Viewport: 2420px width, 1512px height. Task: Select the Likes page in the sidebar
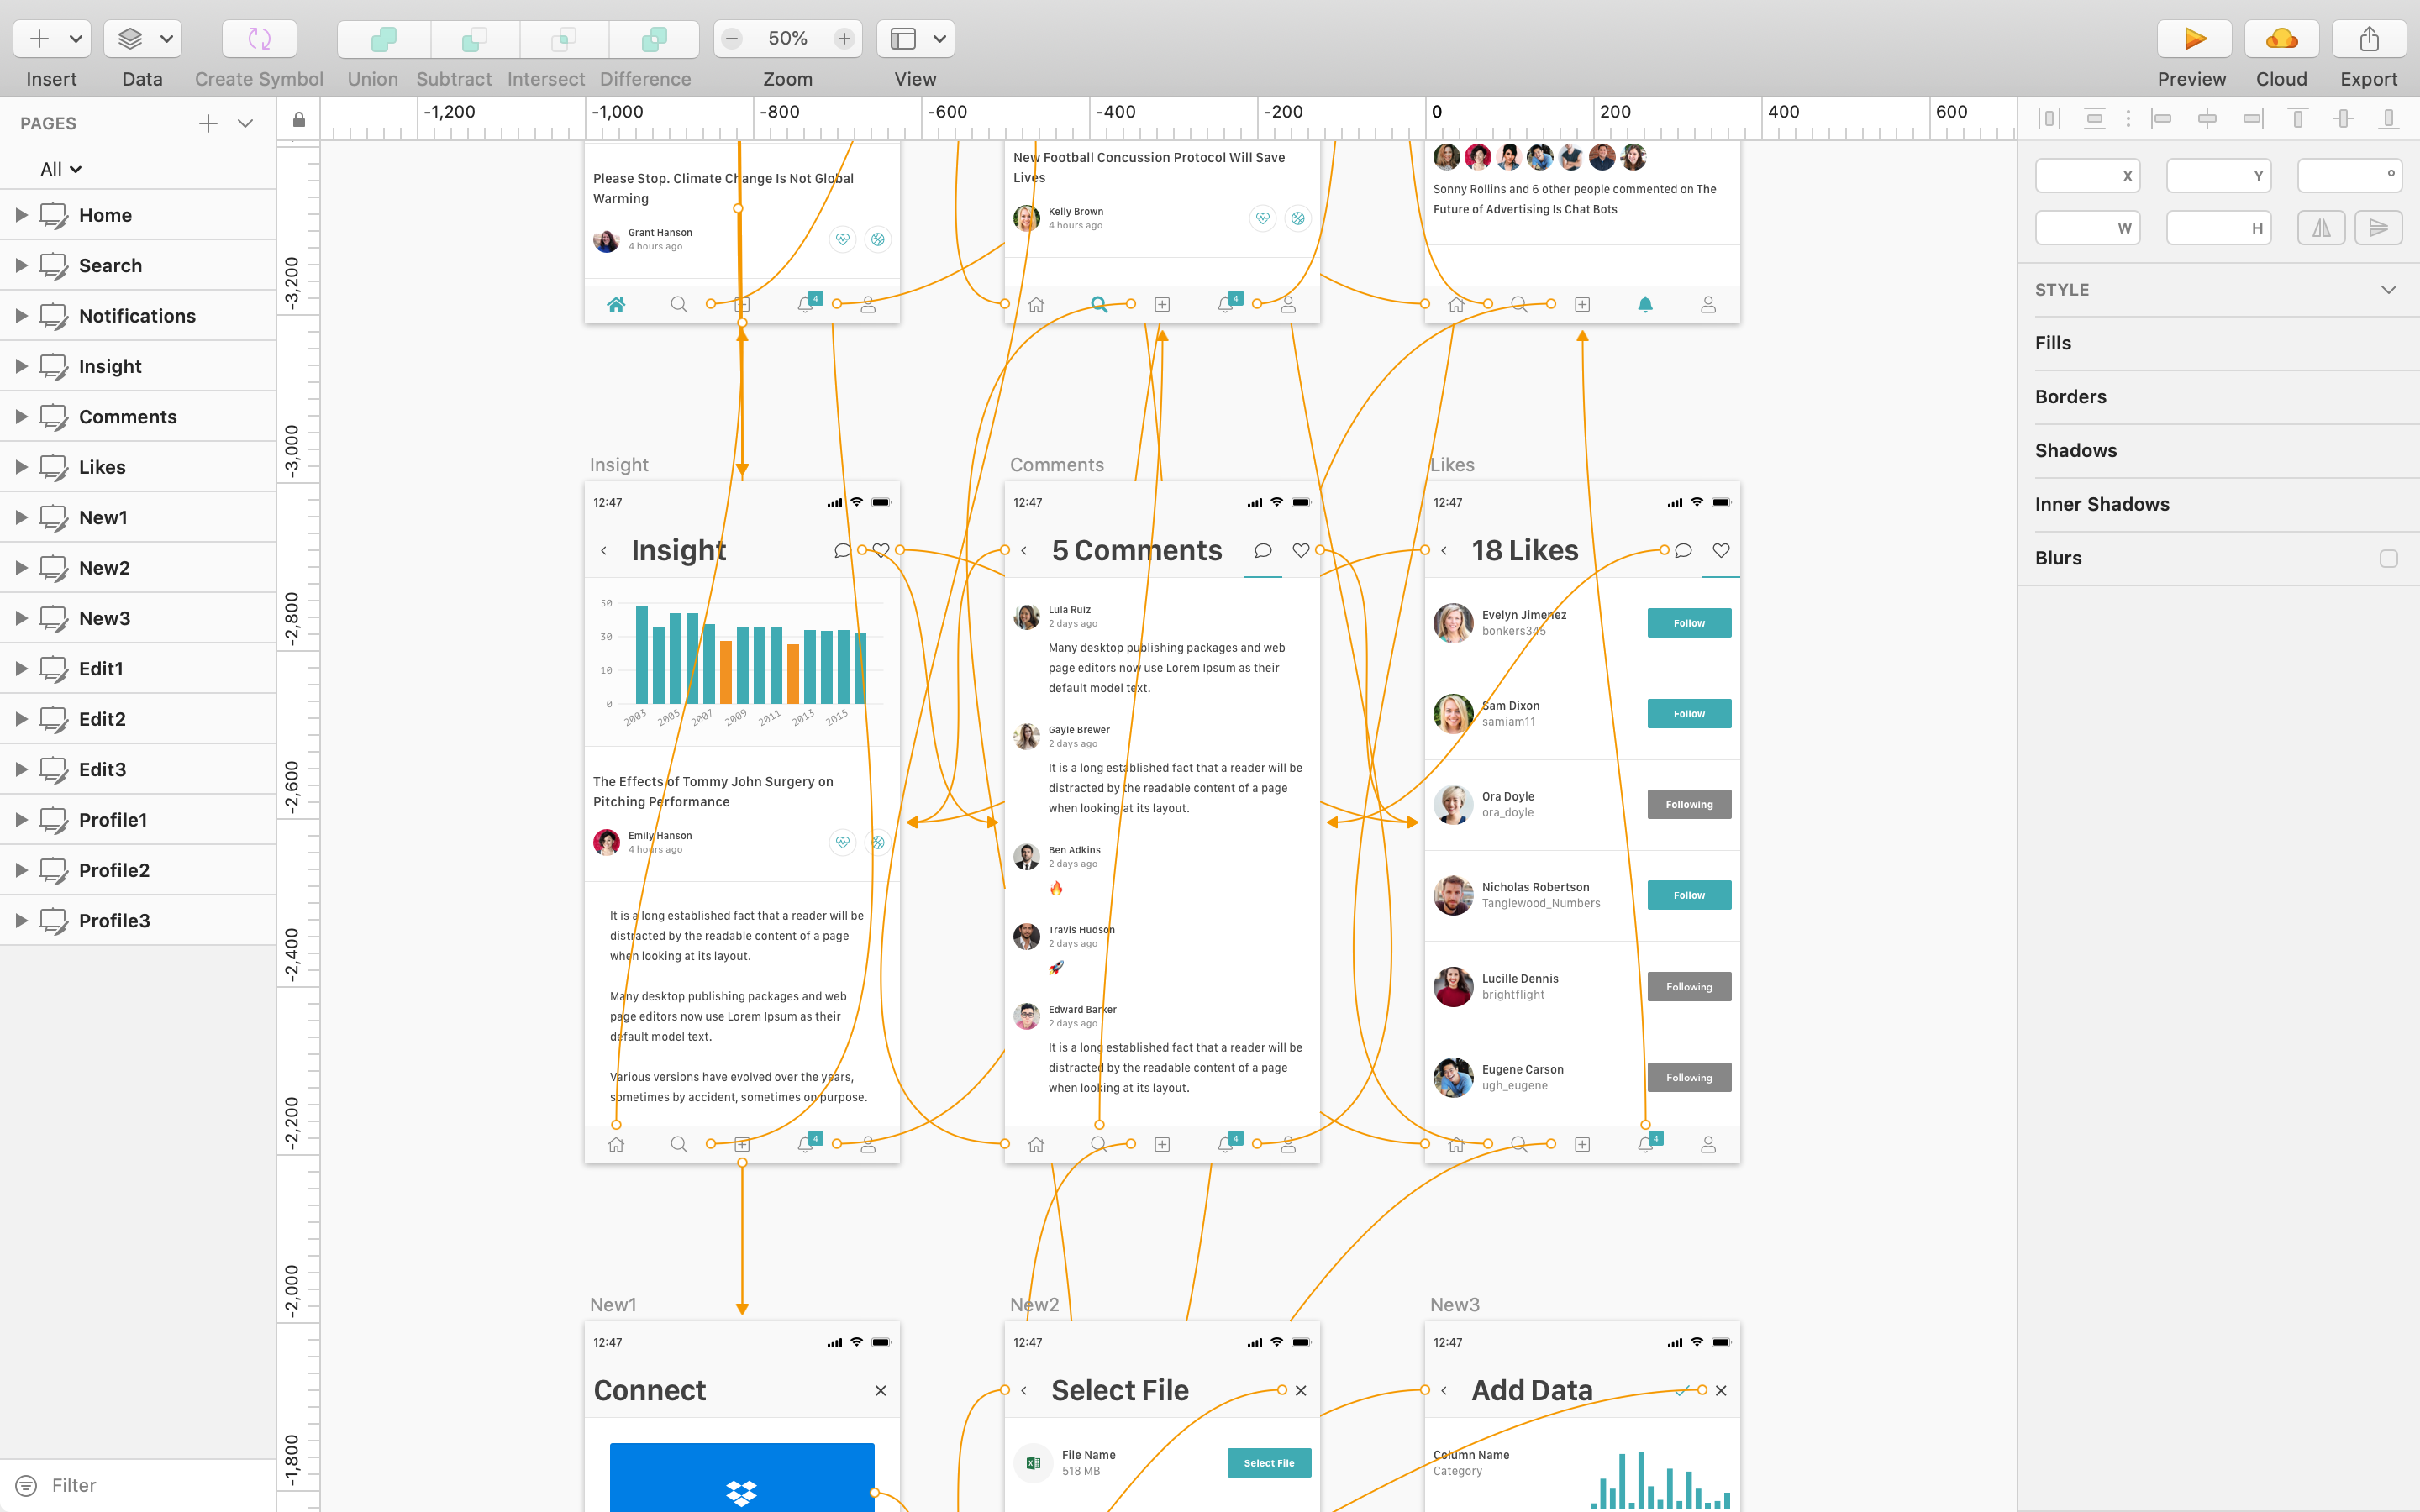tap(138, 467)
